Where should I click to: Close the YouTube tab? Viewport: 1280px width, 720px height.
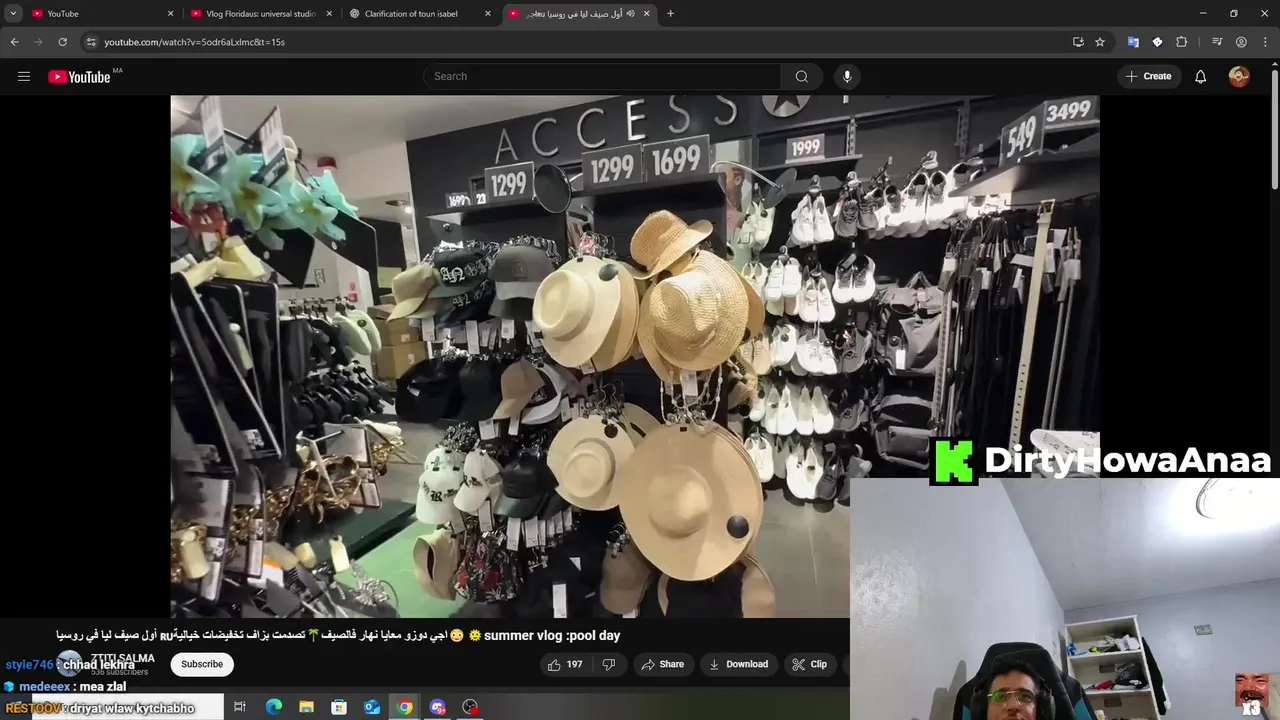[x=170, y=14]
